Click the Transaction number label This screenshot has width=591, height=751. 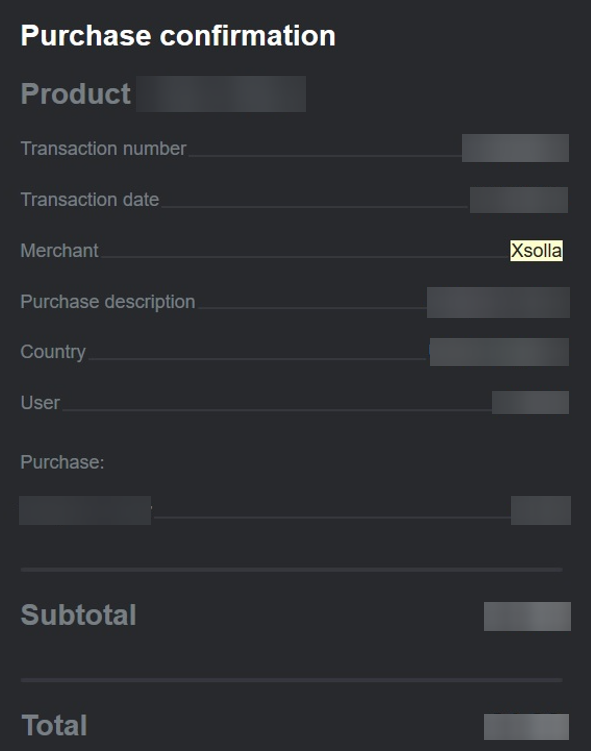[x=103, y=148]
